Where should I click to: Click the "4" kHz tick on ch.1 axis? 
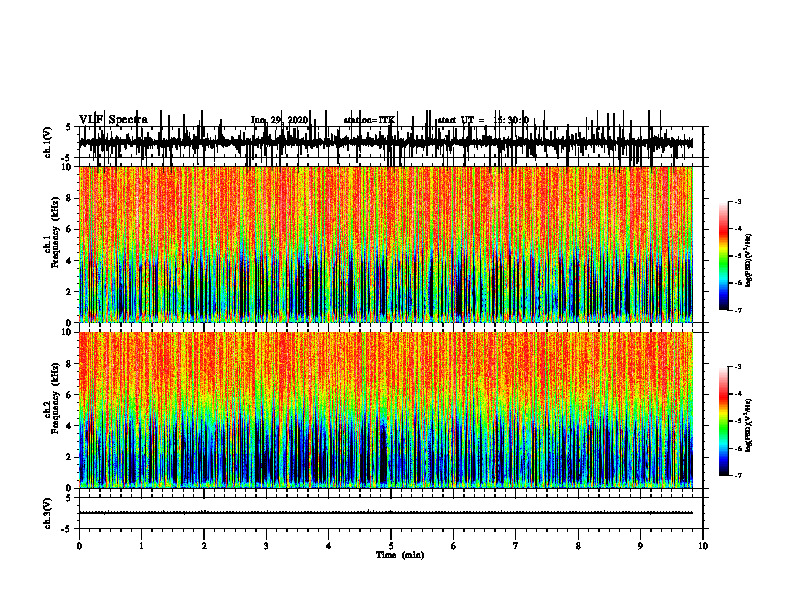click(x=70, y=261)
